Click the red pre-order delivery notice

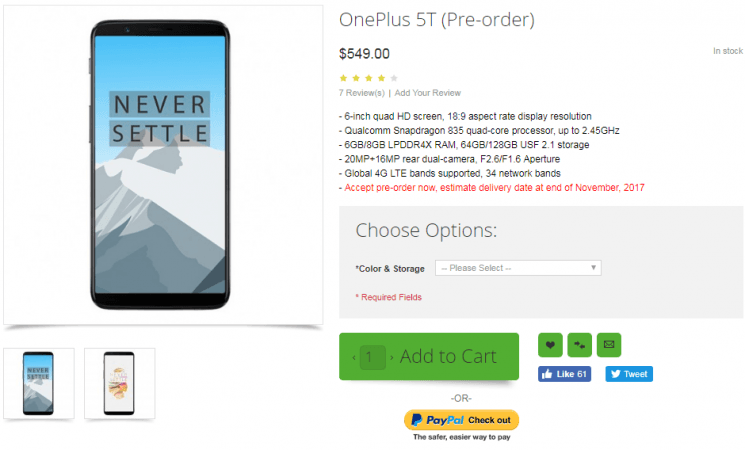(x=492, y=188)
